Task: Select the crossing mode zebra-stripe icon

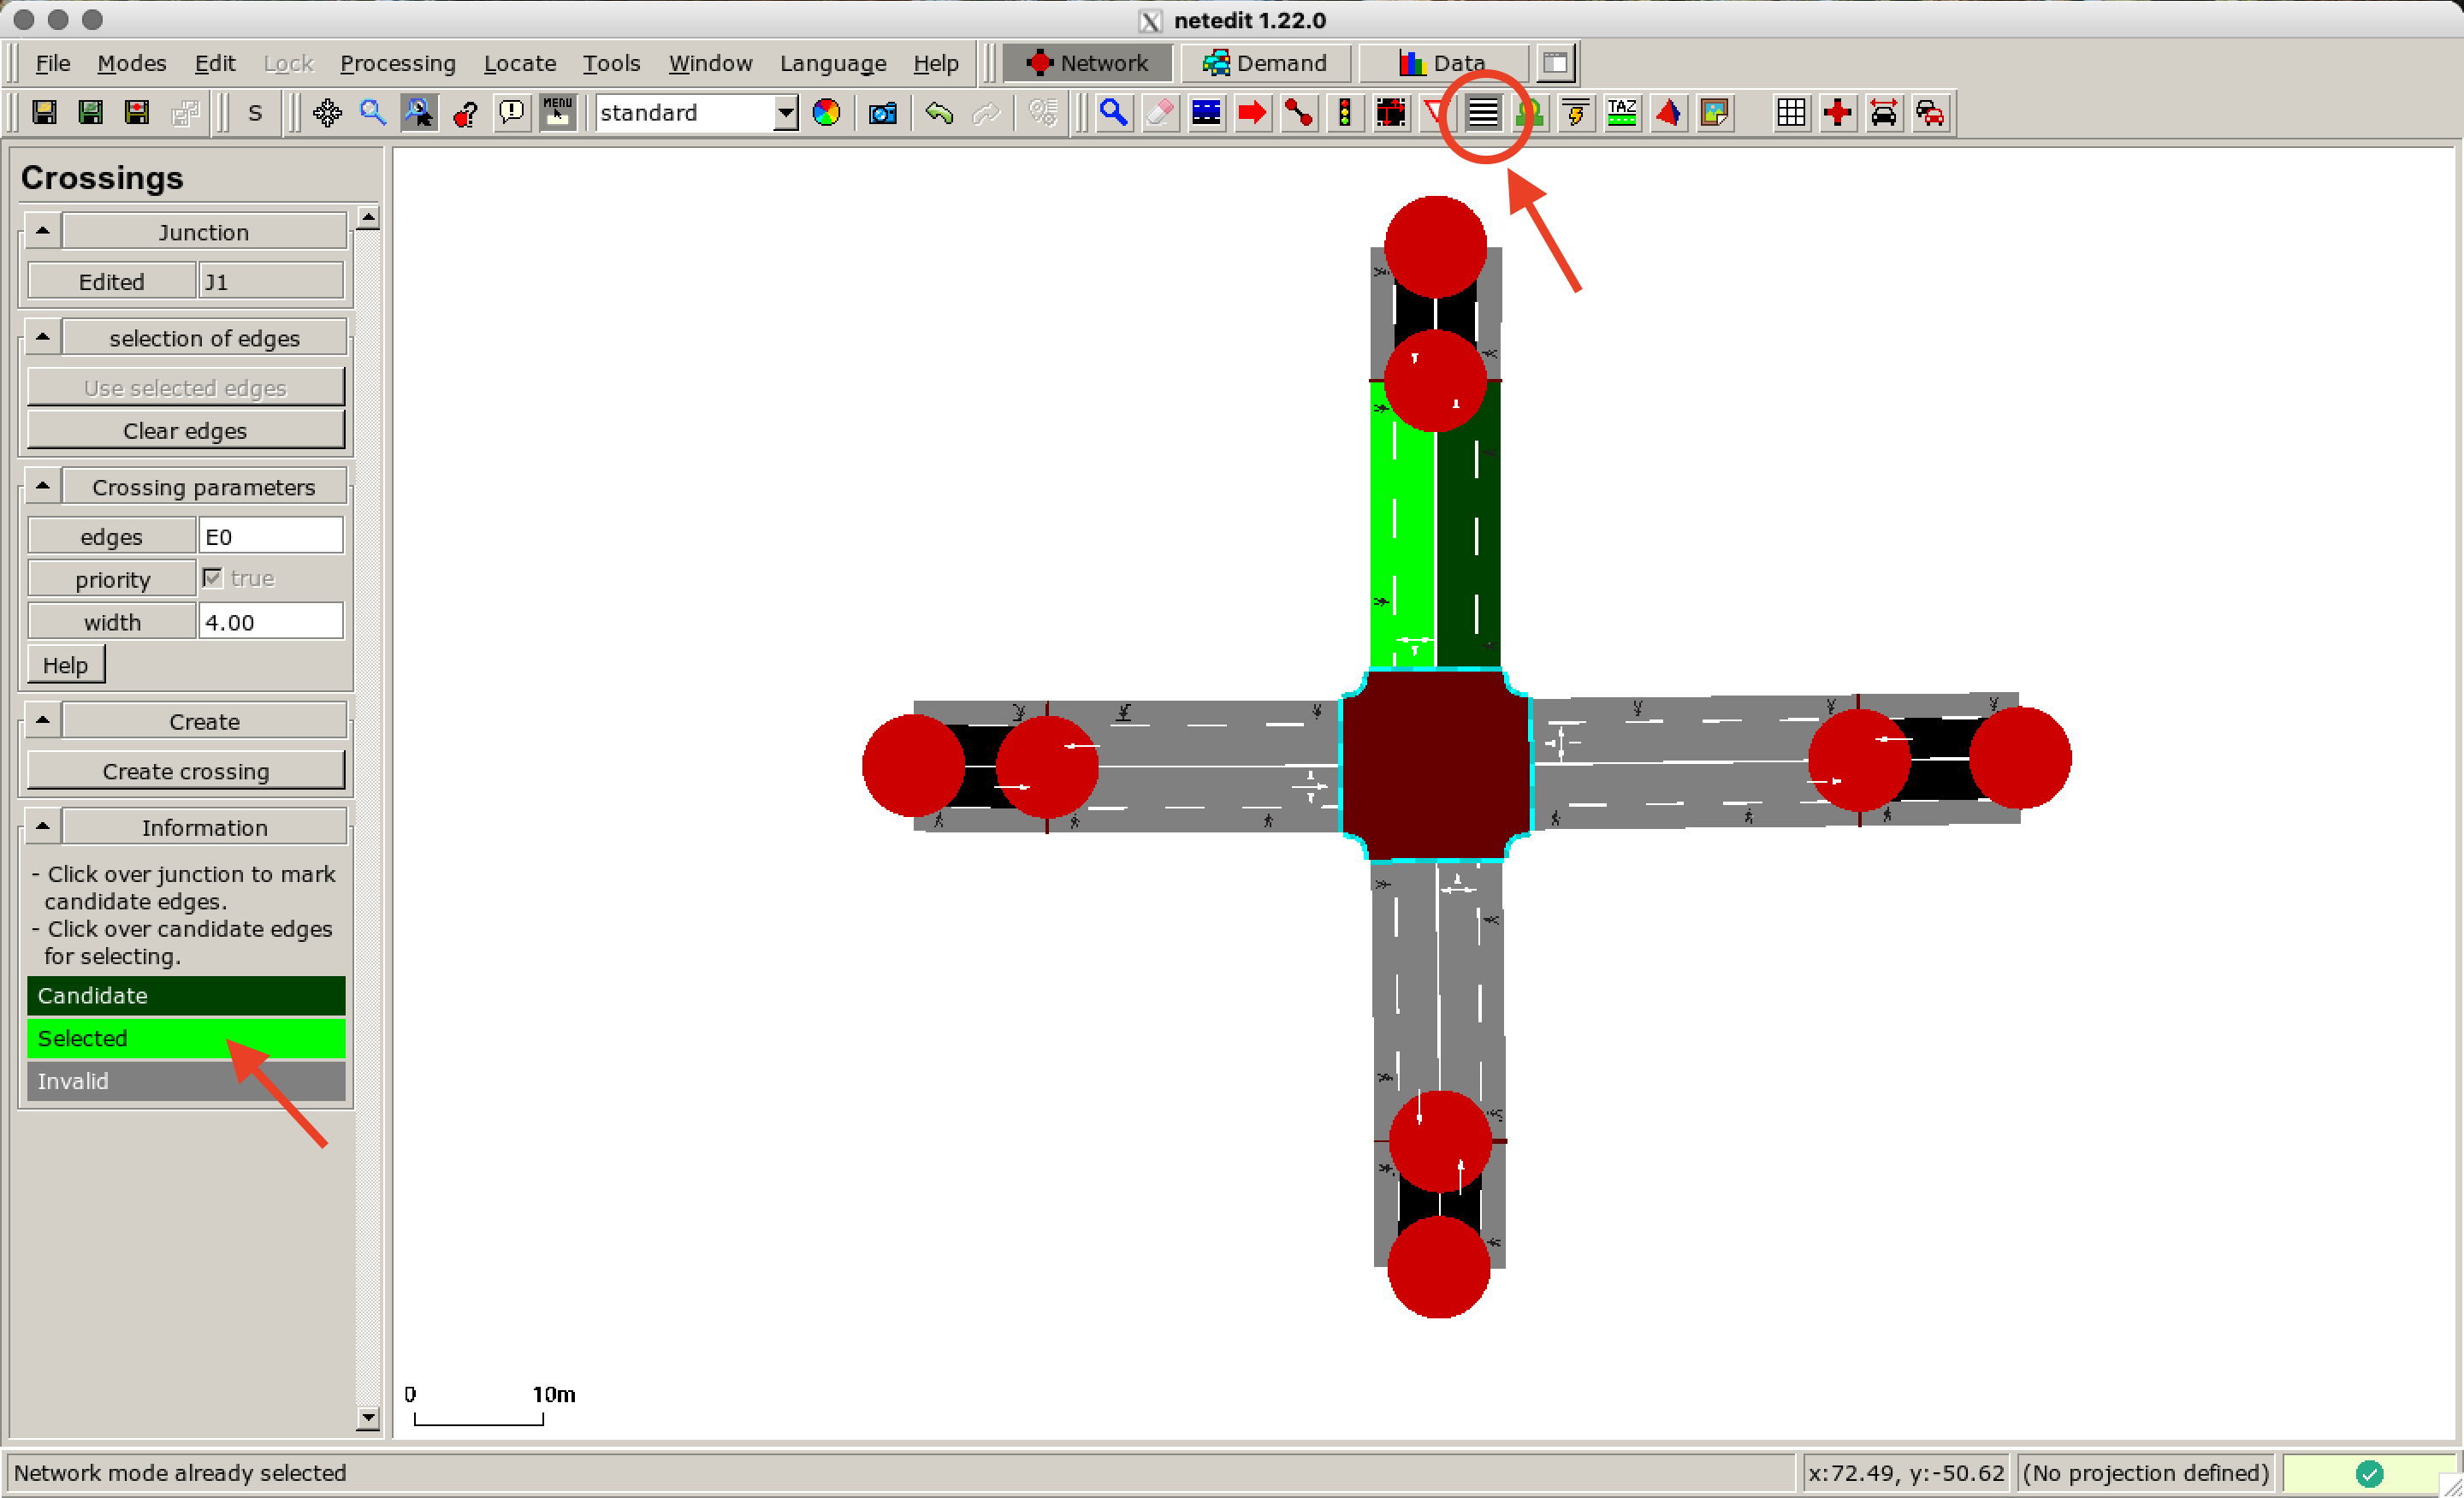Action: pos(1483,113)
